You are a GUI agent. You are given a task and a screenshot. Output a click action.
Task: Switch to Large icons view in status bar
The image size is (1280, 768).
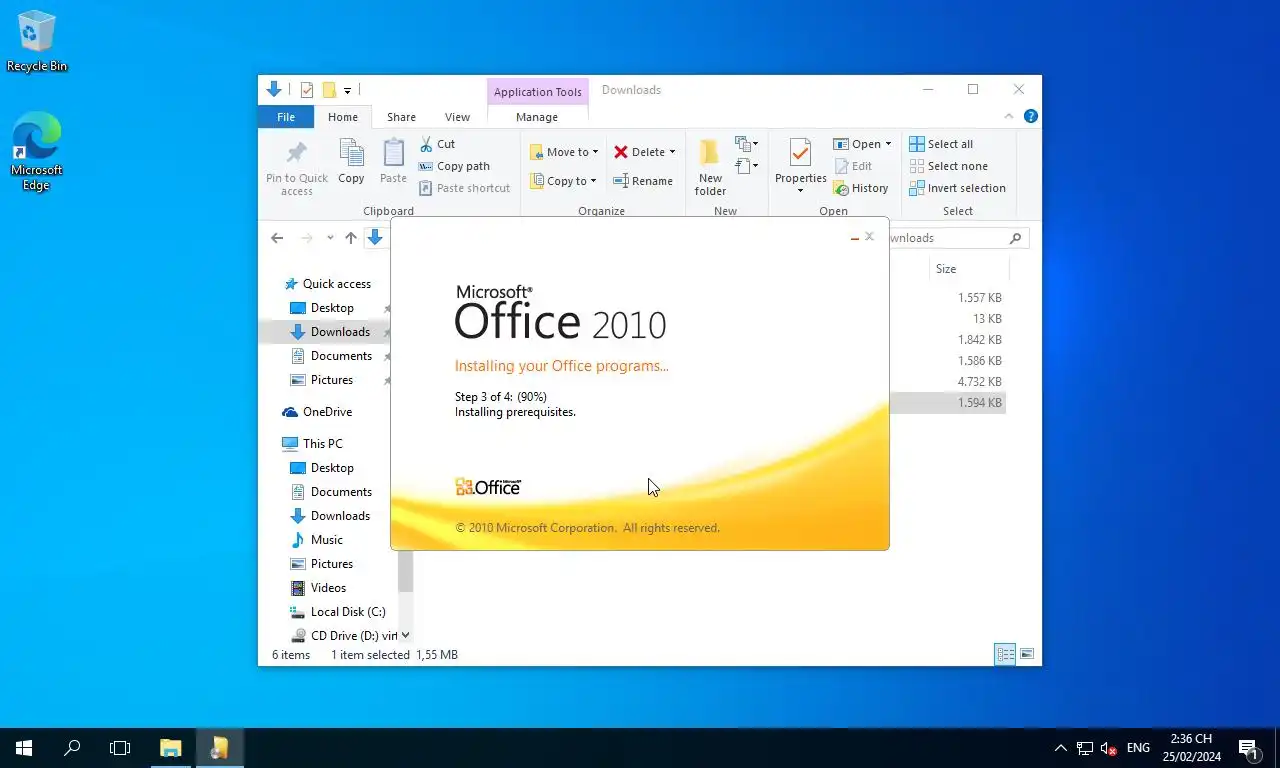1026,655
